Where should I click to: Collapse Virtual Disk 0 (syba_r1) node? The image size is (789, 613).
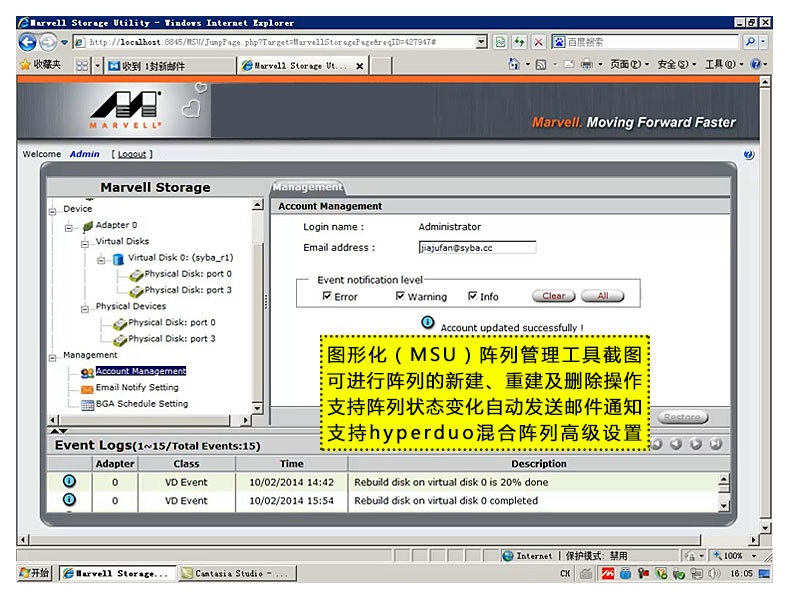pos(101,260)
